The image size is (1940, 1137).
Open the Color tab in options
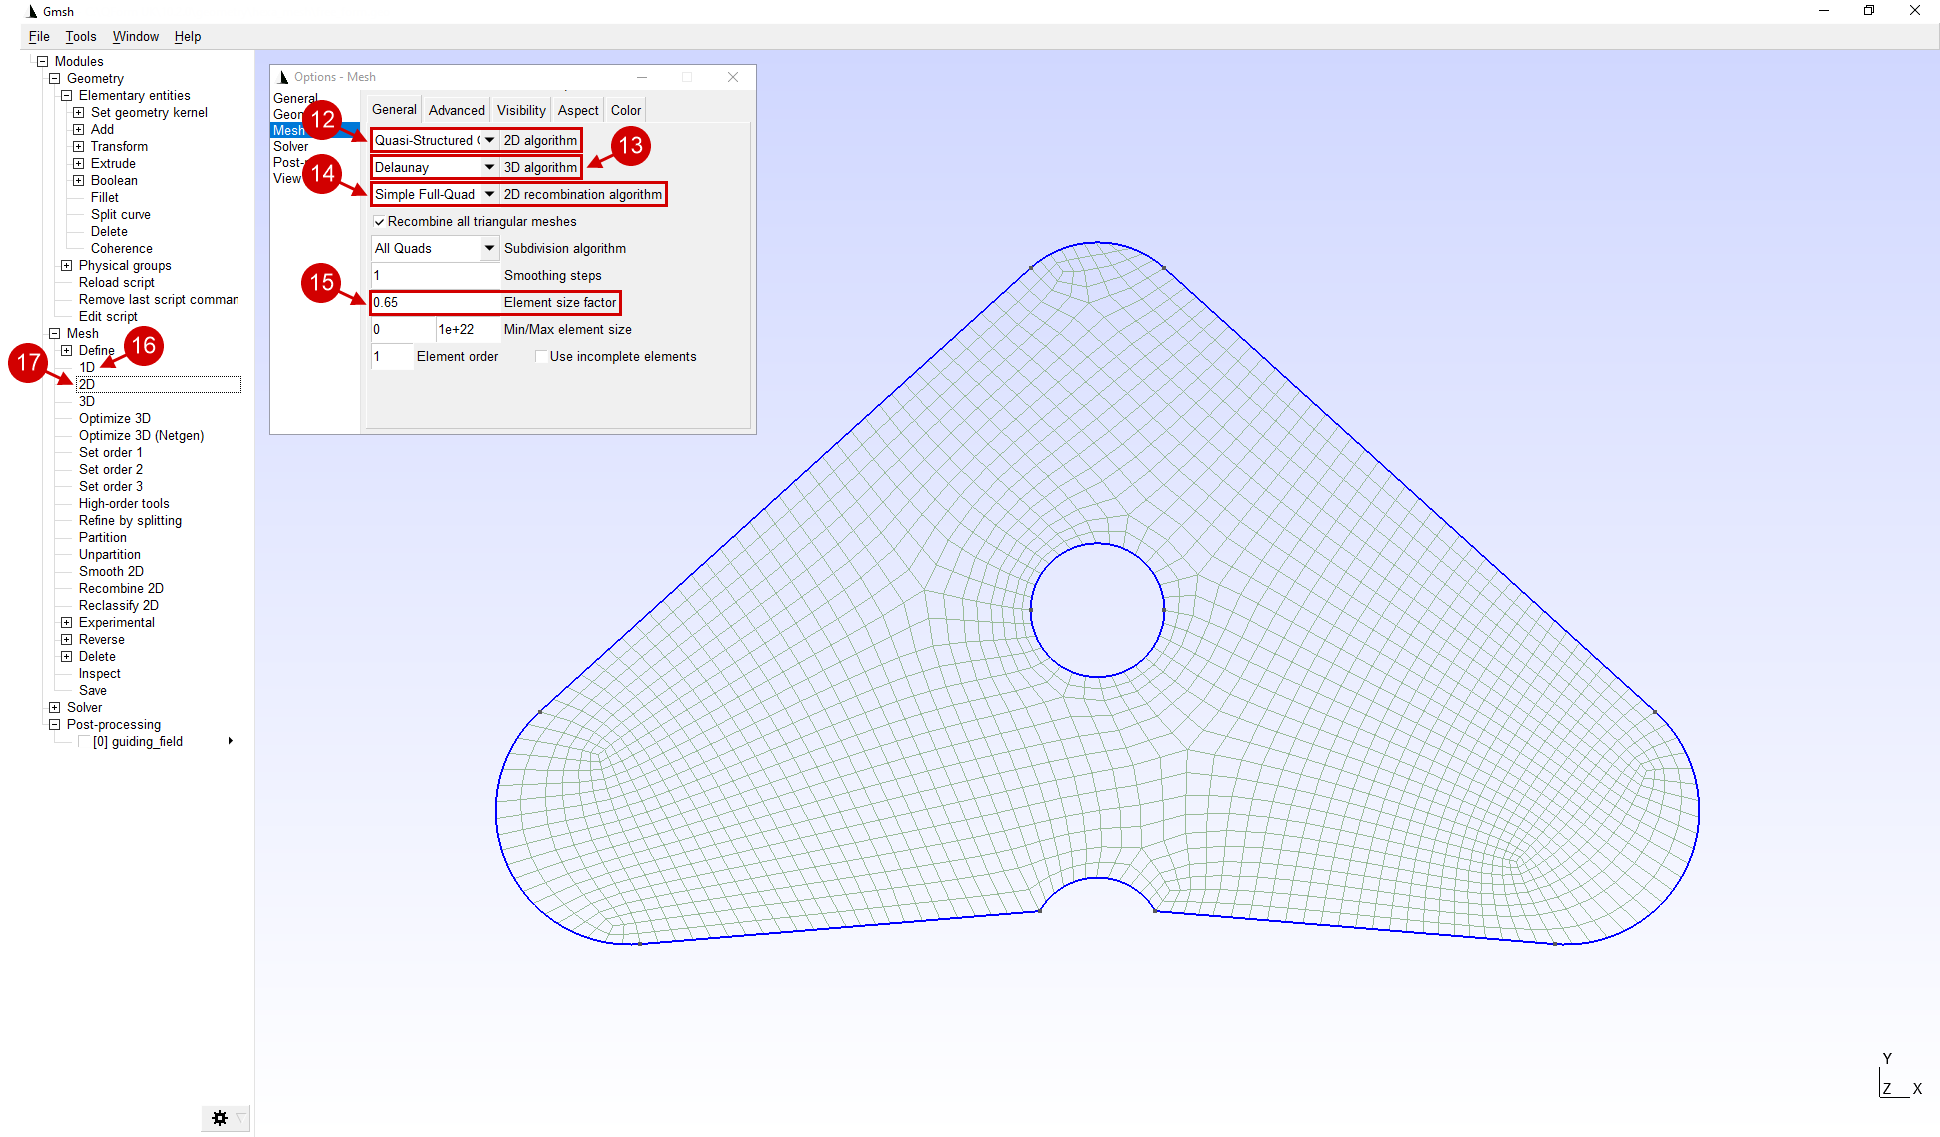pyautogui.click(x=626, y=111)
